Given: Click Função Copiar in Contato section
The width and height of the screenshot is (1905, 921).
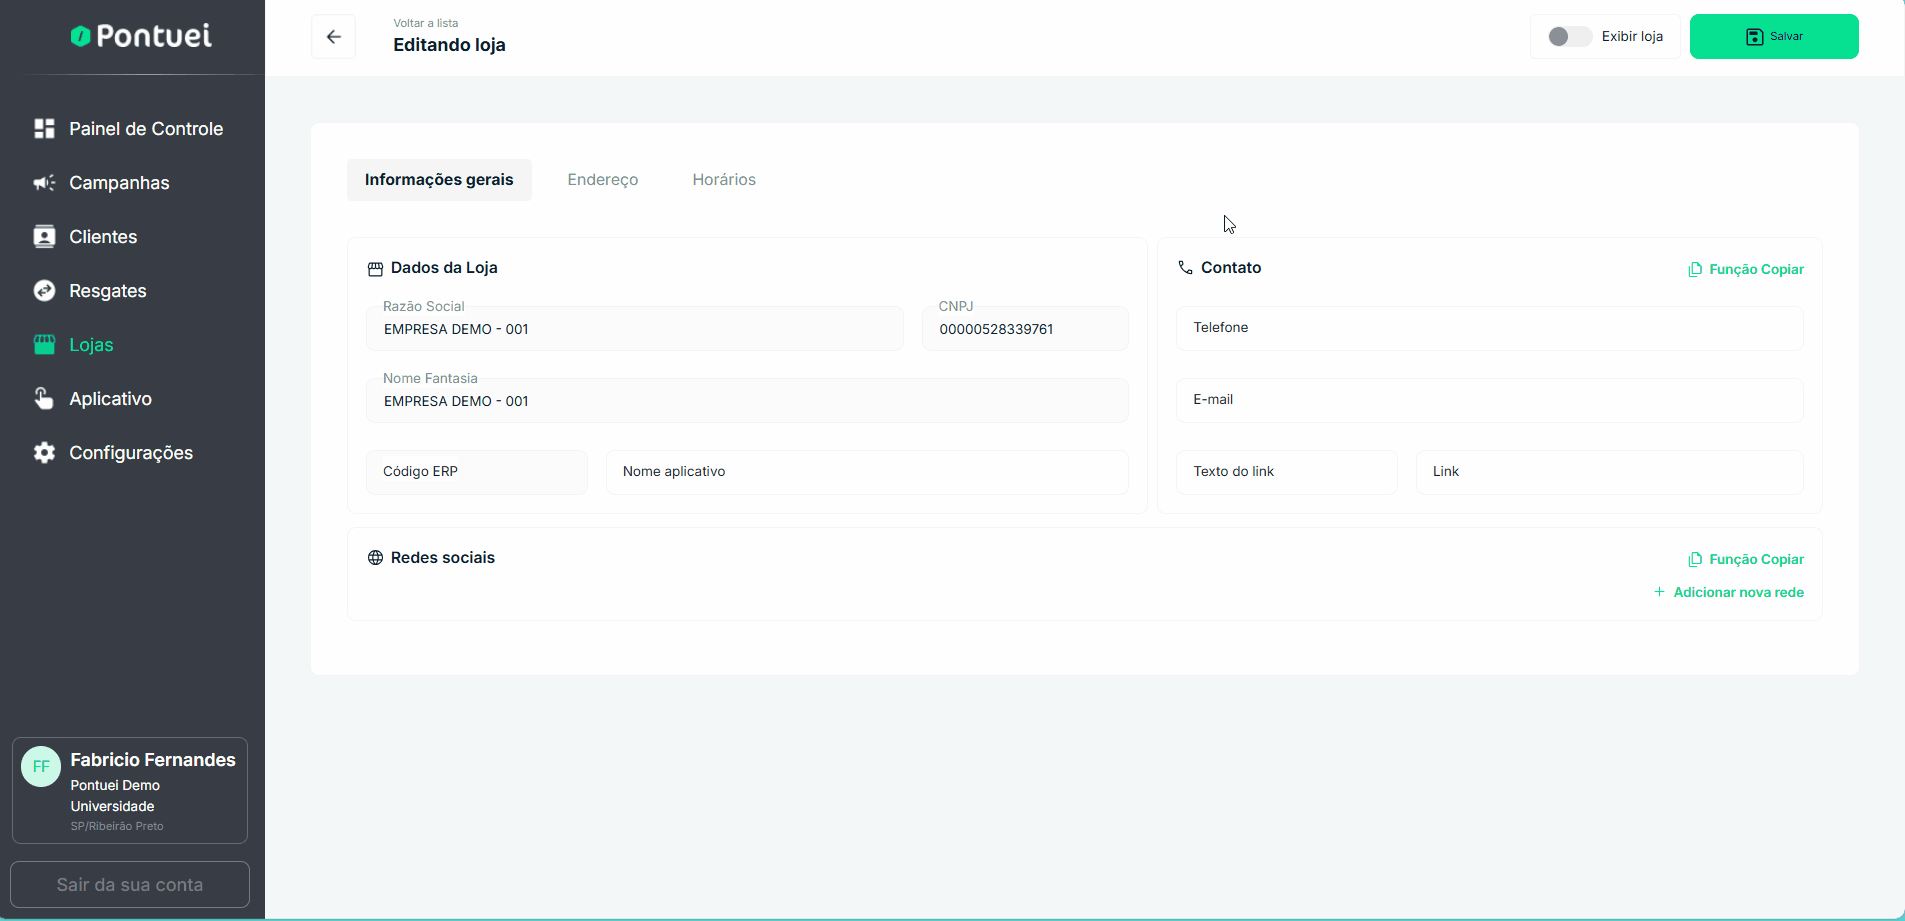Looking at the screenshot, I should (x=1746, y=270).
